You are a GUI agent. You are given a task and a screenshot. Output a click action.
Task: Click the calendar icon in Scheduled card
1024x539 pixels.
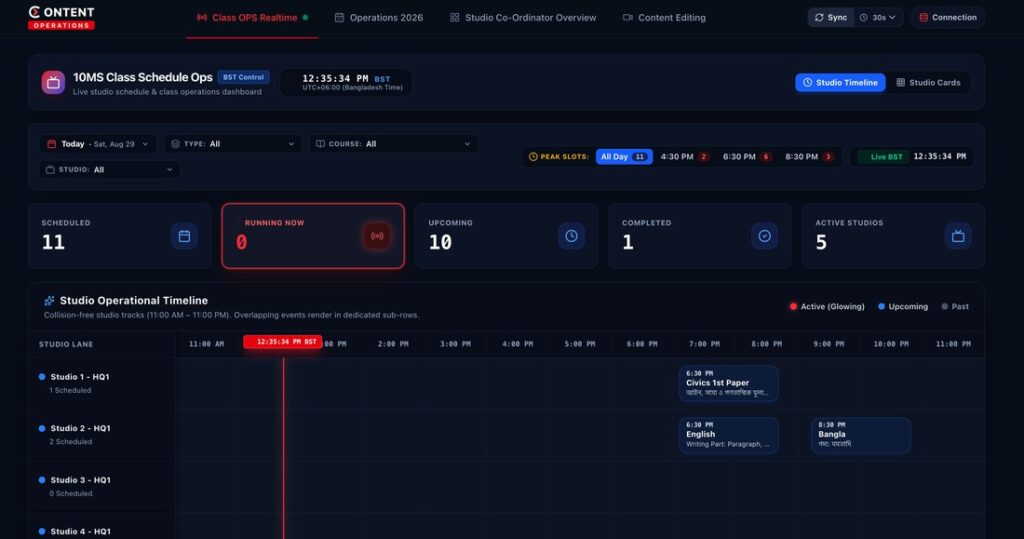click(184, 236)
